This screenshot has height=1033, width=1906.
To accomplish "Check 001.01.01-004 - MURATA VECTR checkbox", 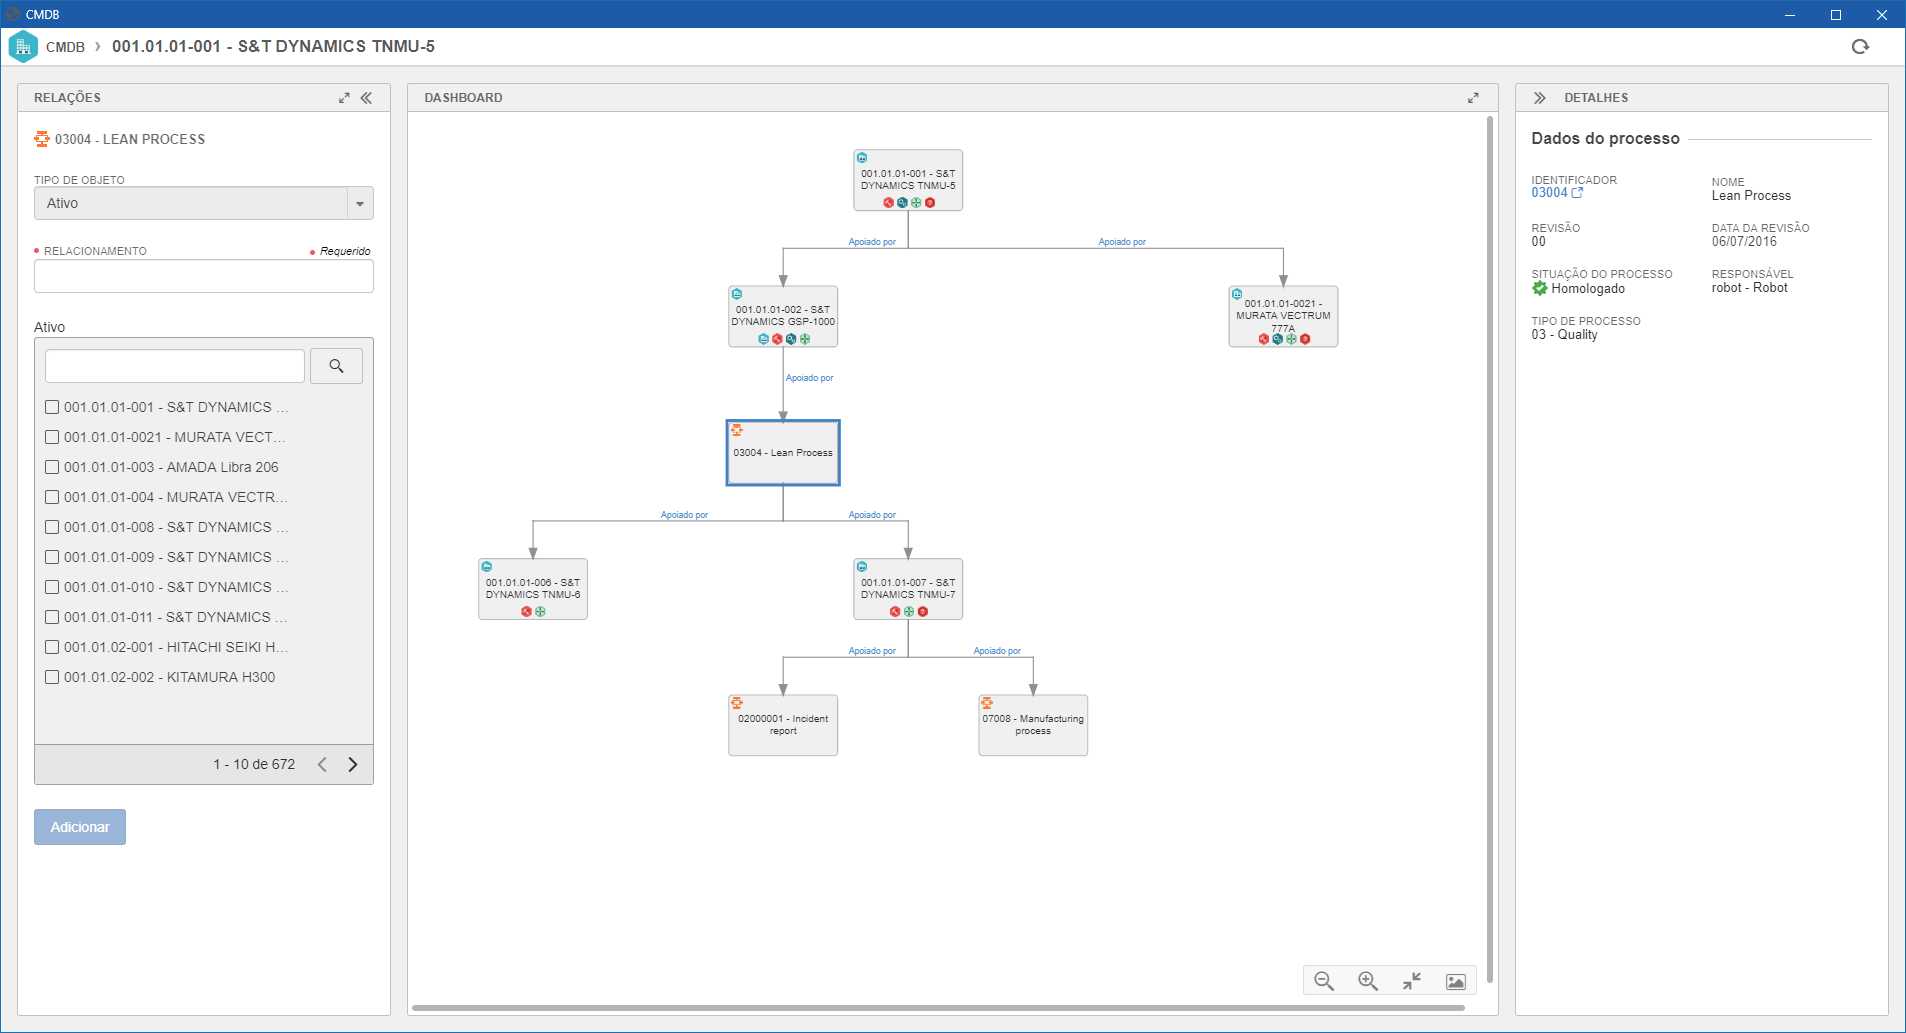I will 52,497.
